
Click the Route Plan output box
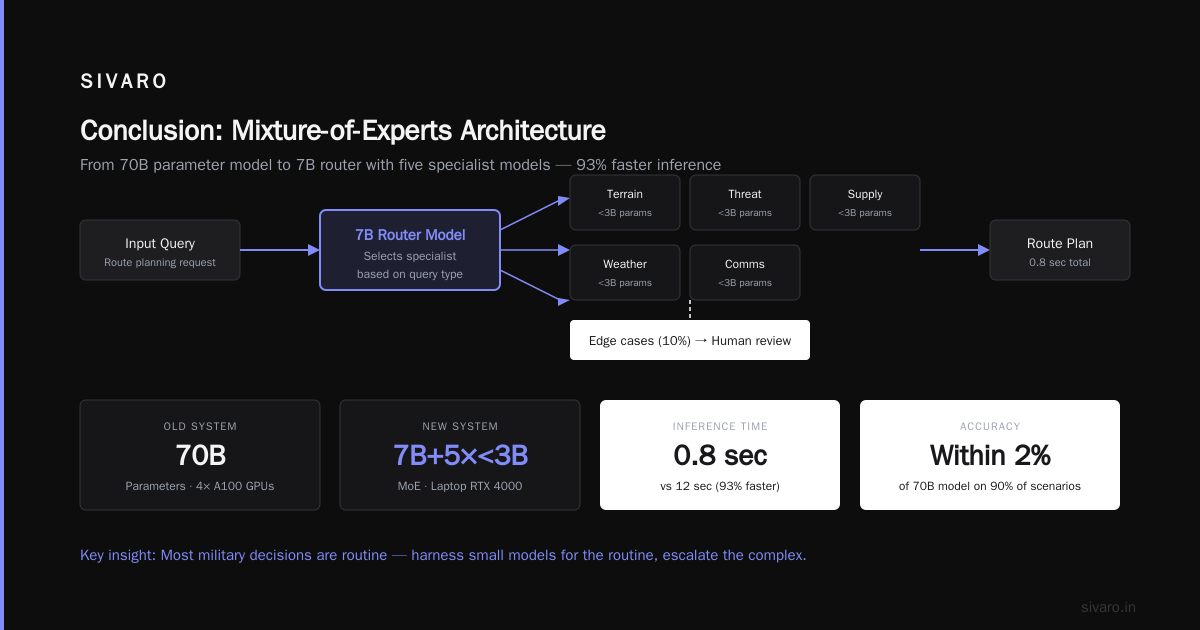(x=1060, y=250)
